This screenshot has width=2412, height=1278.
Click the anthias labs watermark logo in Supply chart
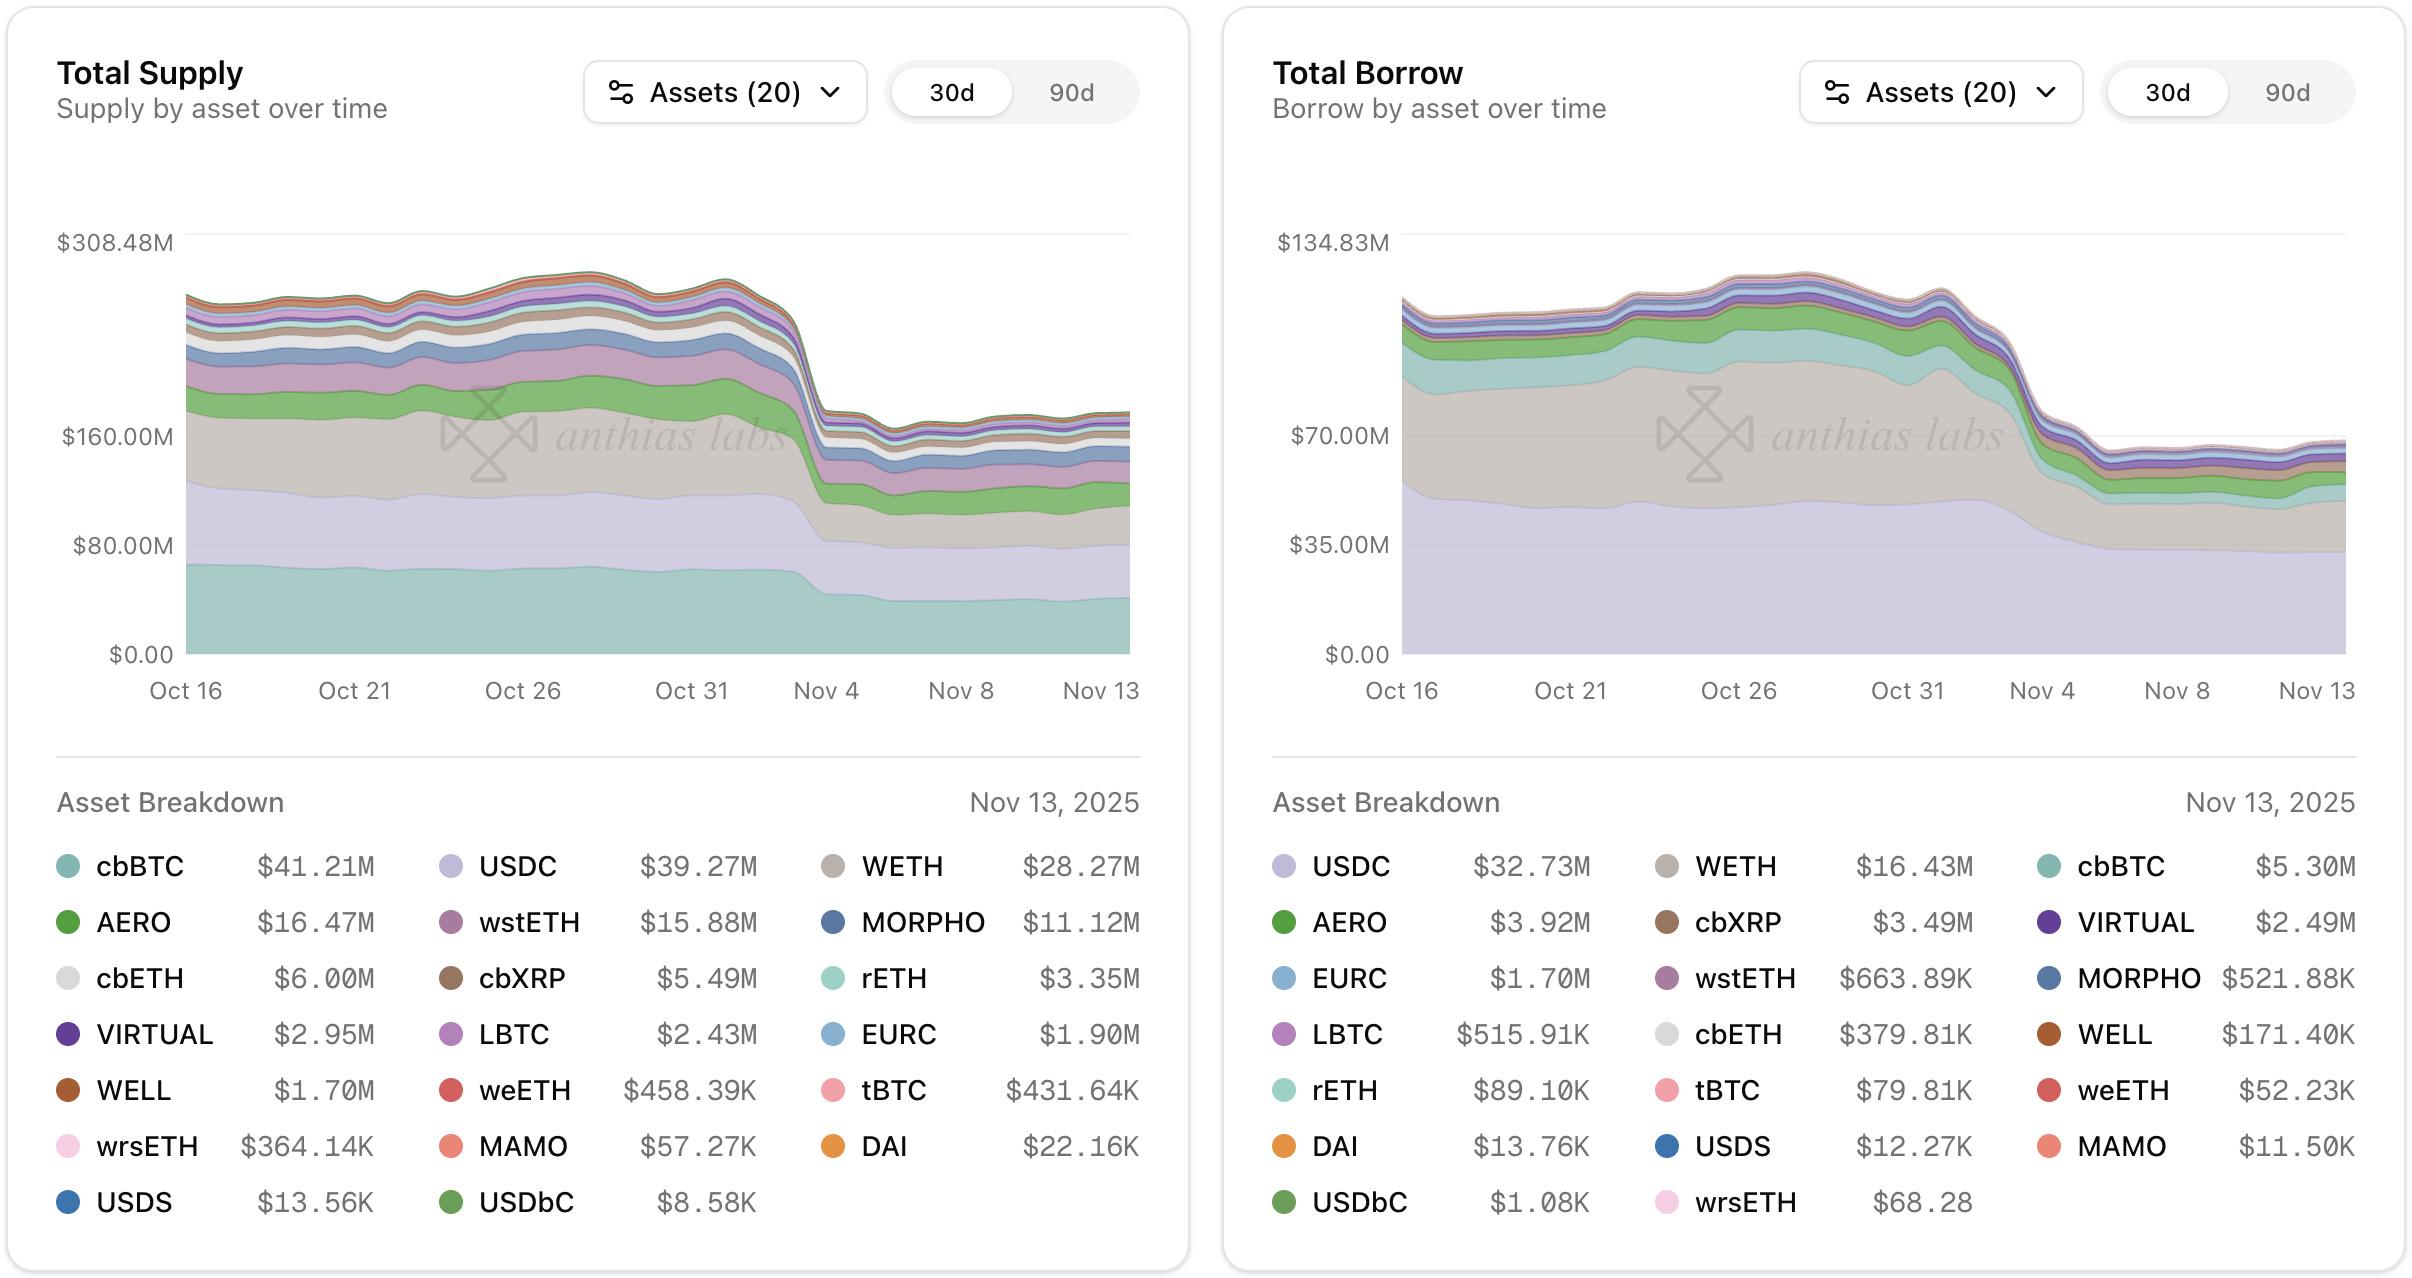(x=489, y=434)
